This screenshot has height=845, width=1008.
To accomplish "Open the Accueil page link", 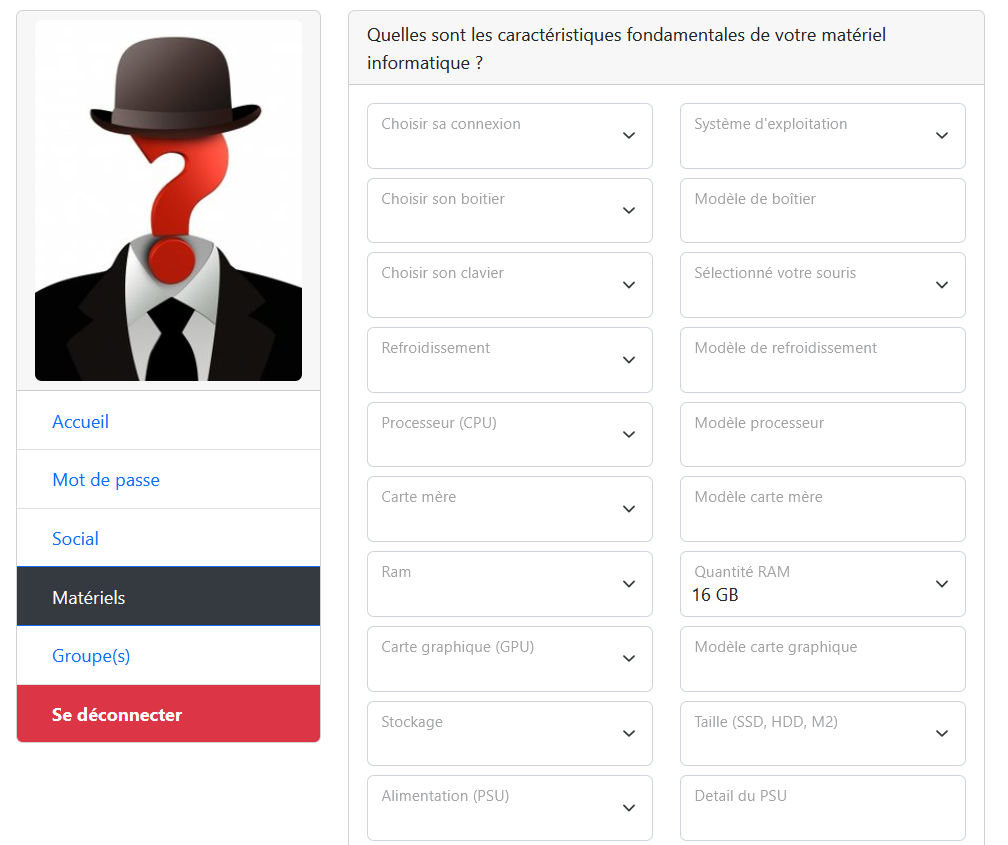I will click(x=80, y=422).
